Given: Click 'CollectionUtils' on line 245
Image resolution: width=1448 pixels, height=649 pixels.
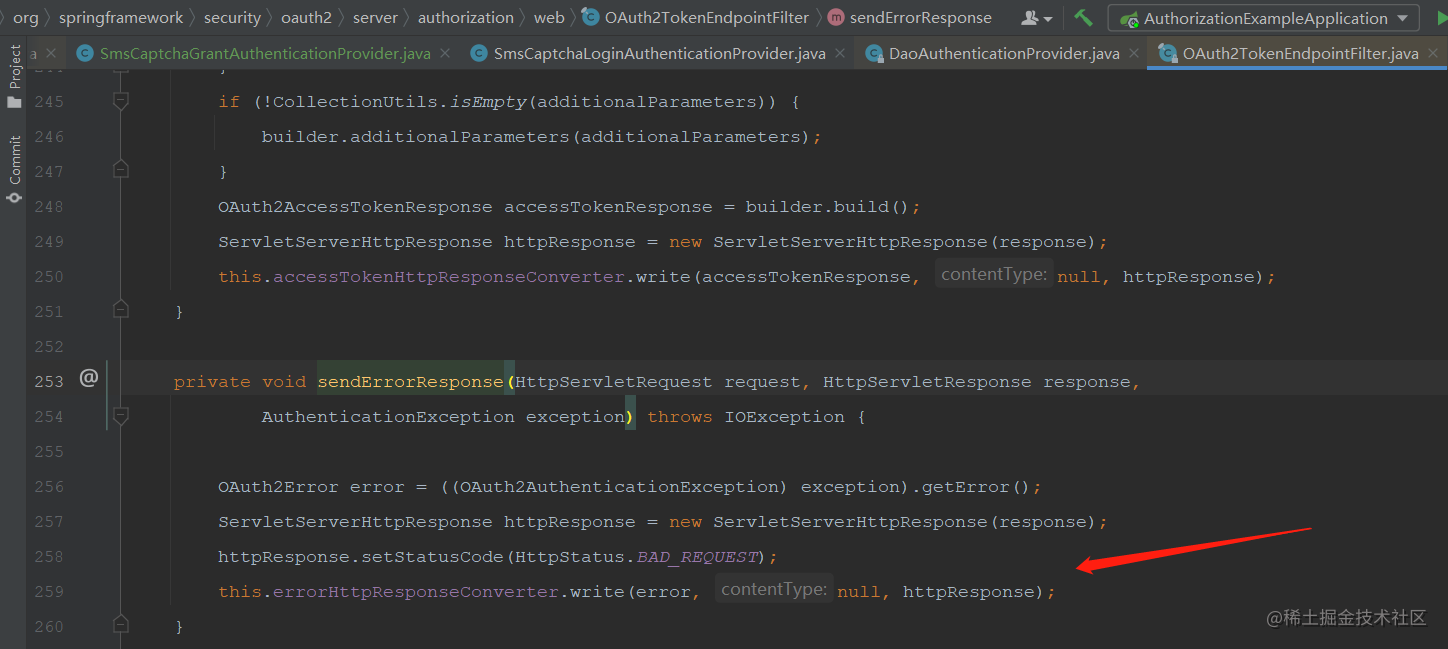Looking at the screenshot, I should 355,102.
